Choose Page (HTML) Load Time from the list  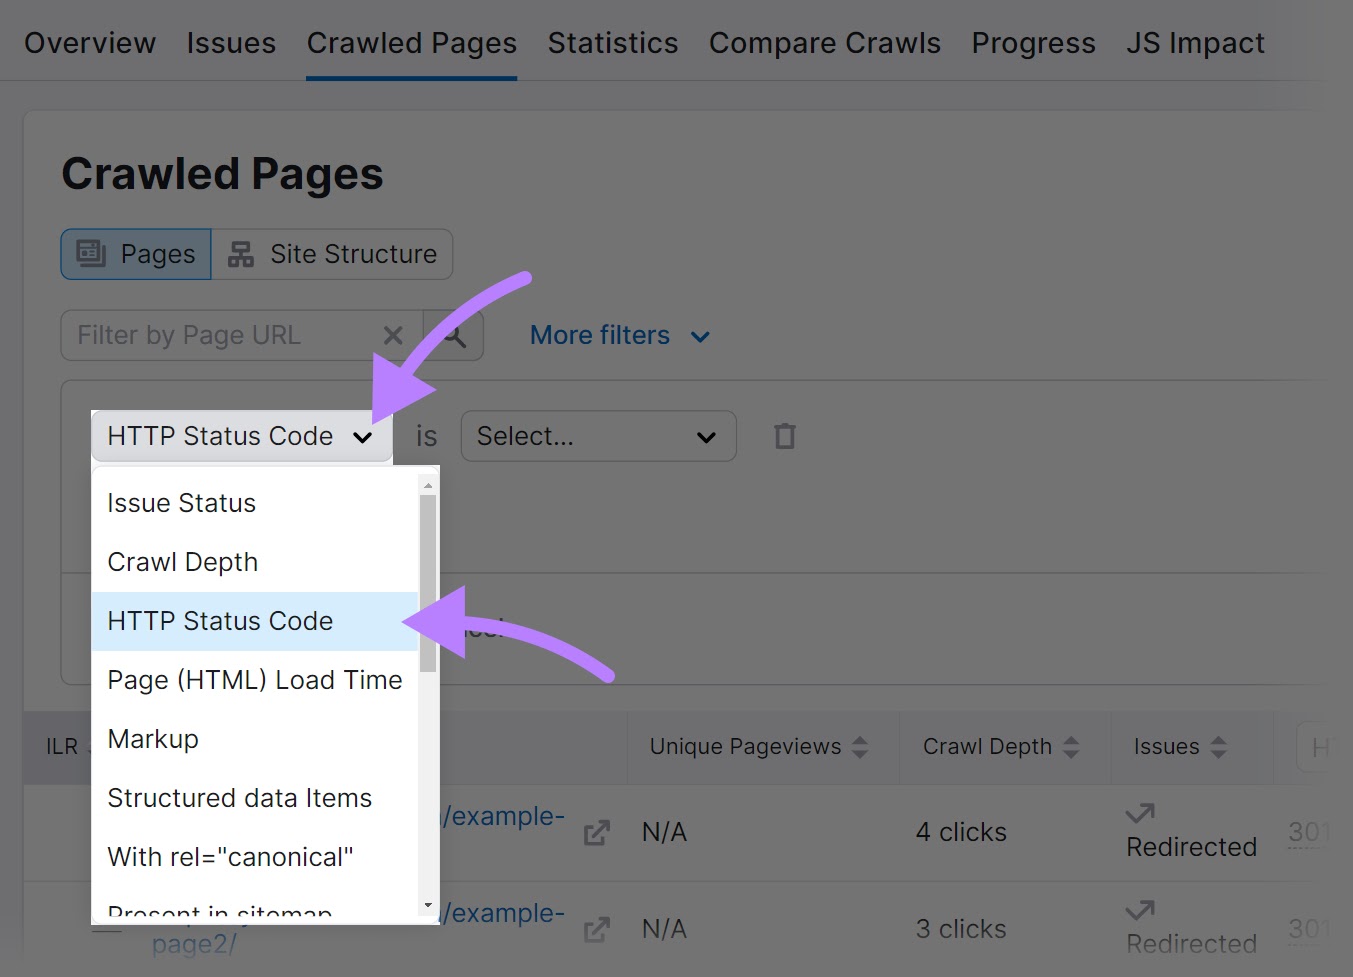click(x=254, y=679)
